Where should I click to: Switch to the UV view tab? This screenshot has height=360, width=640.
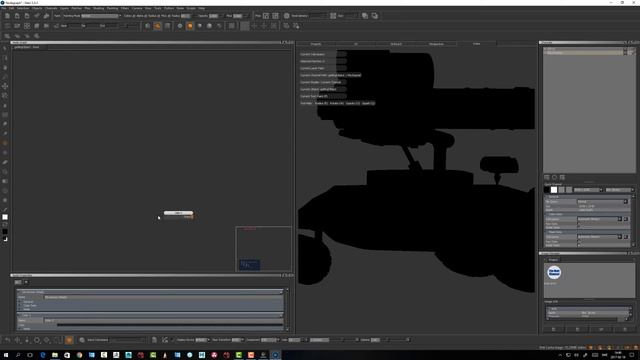[356, 44]
